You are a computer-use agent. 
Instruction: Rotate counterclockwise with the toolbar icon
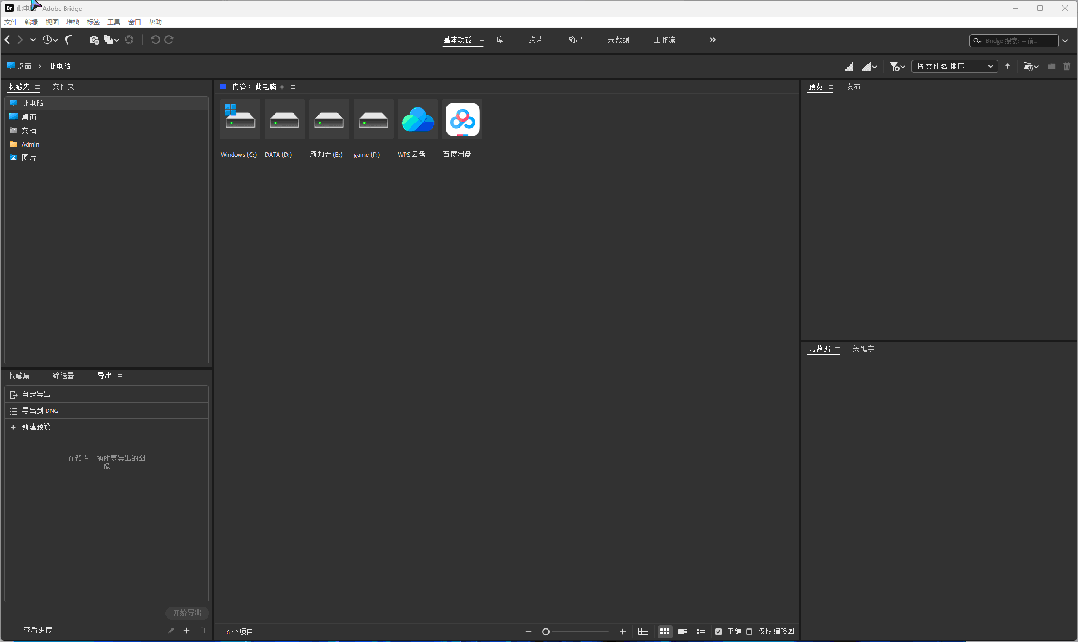tap(155, 40)
